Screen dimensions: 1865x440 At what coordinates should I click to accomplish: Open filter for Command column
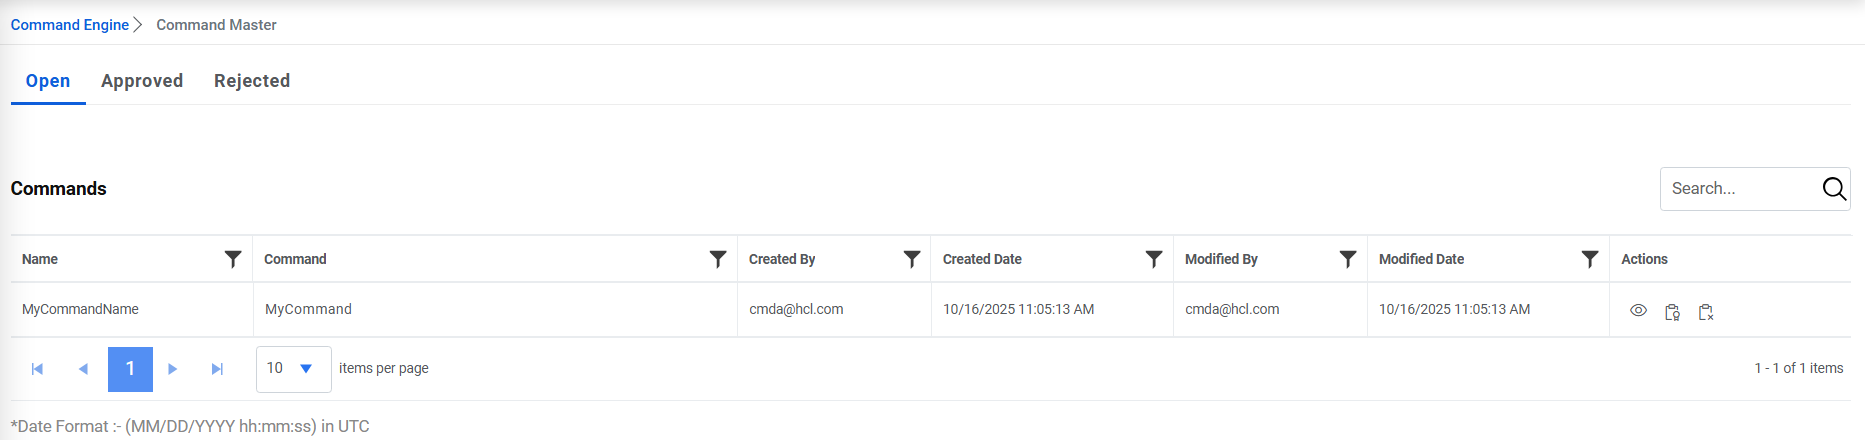click(718, 259)
